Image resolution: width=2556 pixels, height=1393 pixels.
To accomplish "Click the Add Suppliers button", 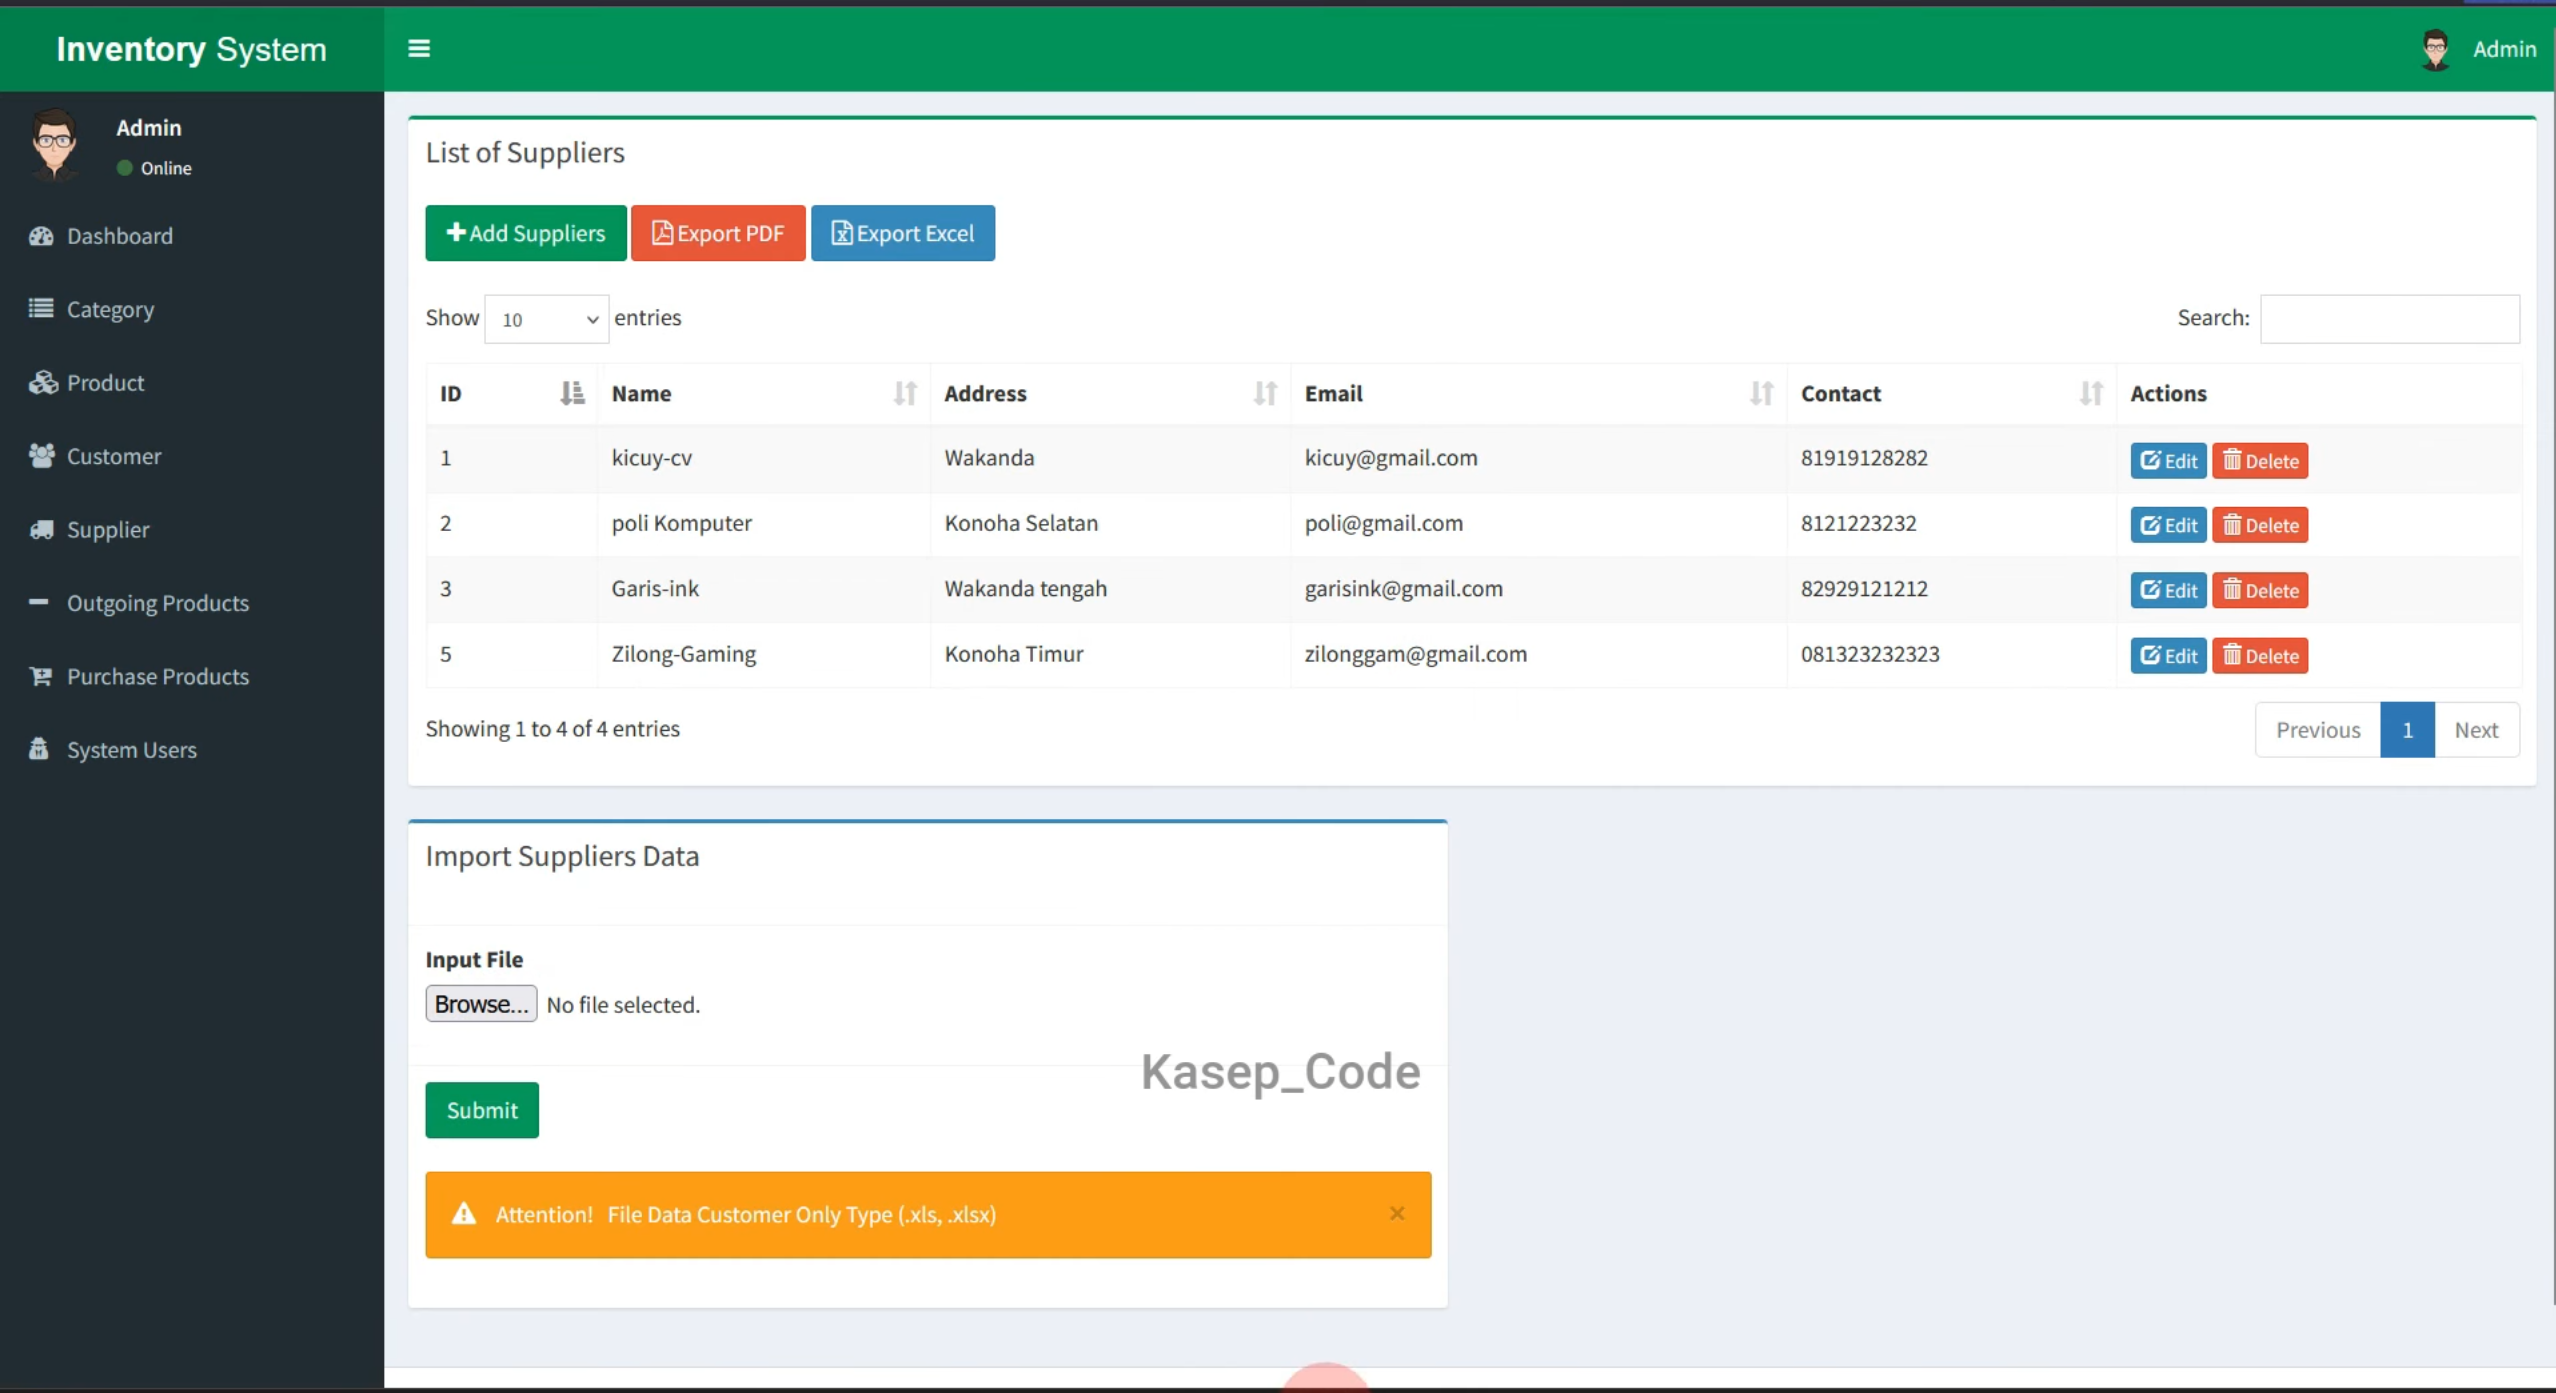I will [526, 233].
